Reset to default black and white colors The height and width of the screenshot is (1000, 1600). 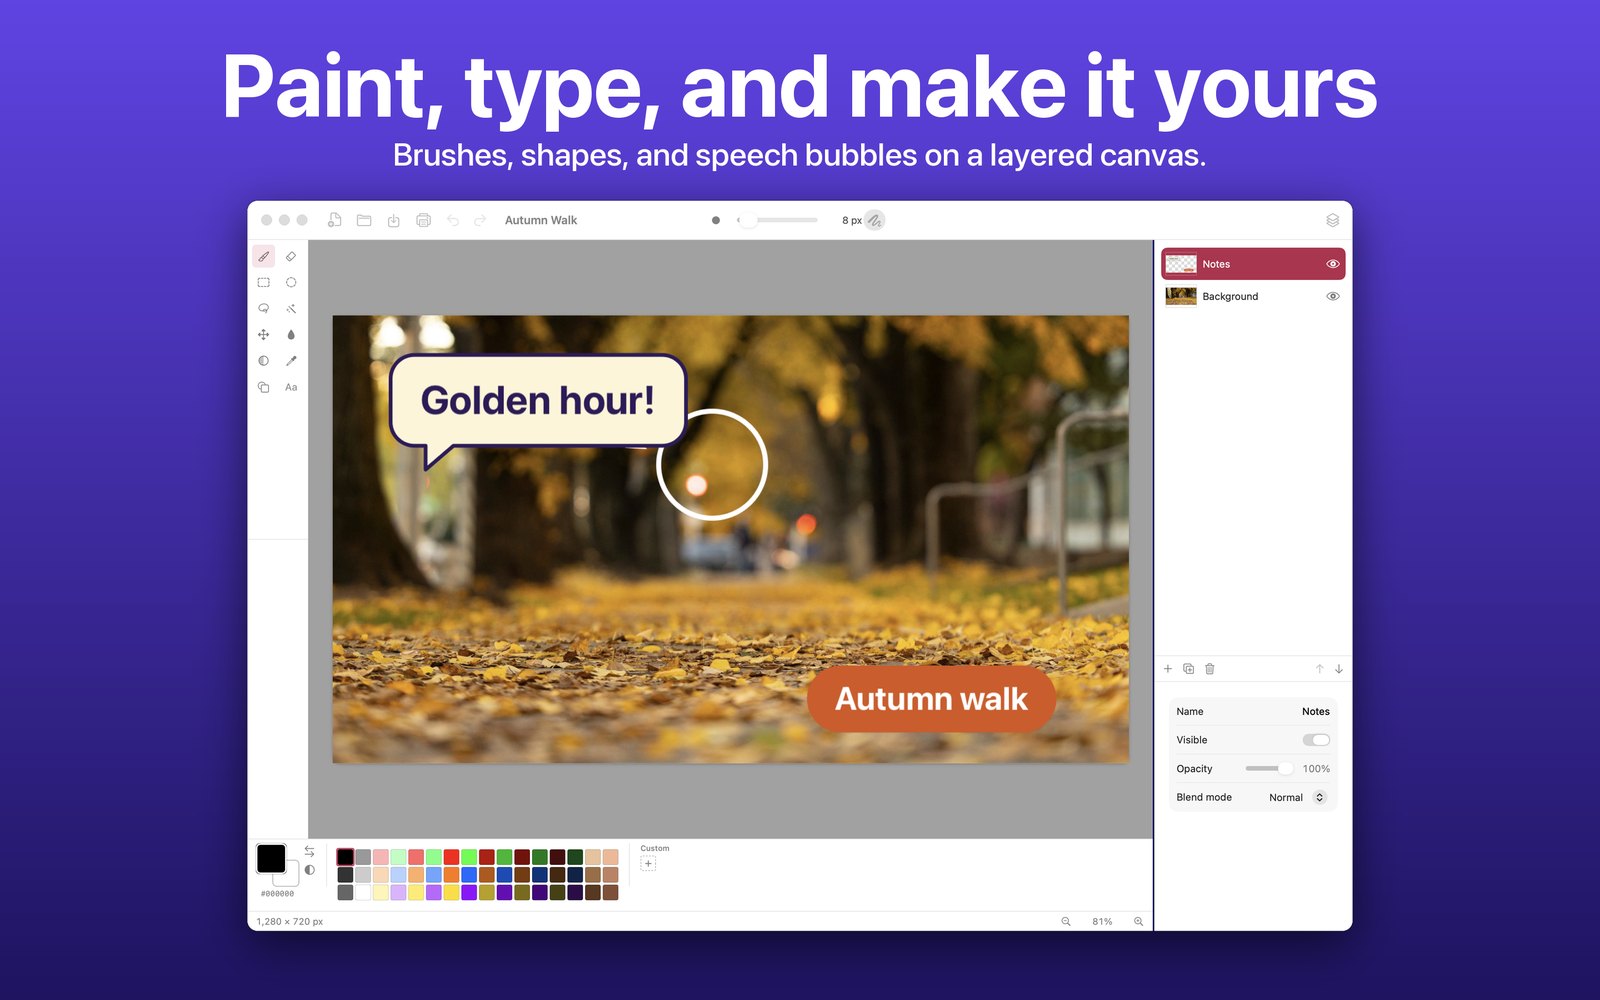point(310,870)
